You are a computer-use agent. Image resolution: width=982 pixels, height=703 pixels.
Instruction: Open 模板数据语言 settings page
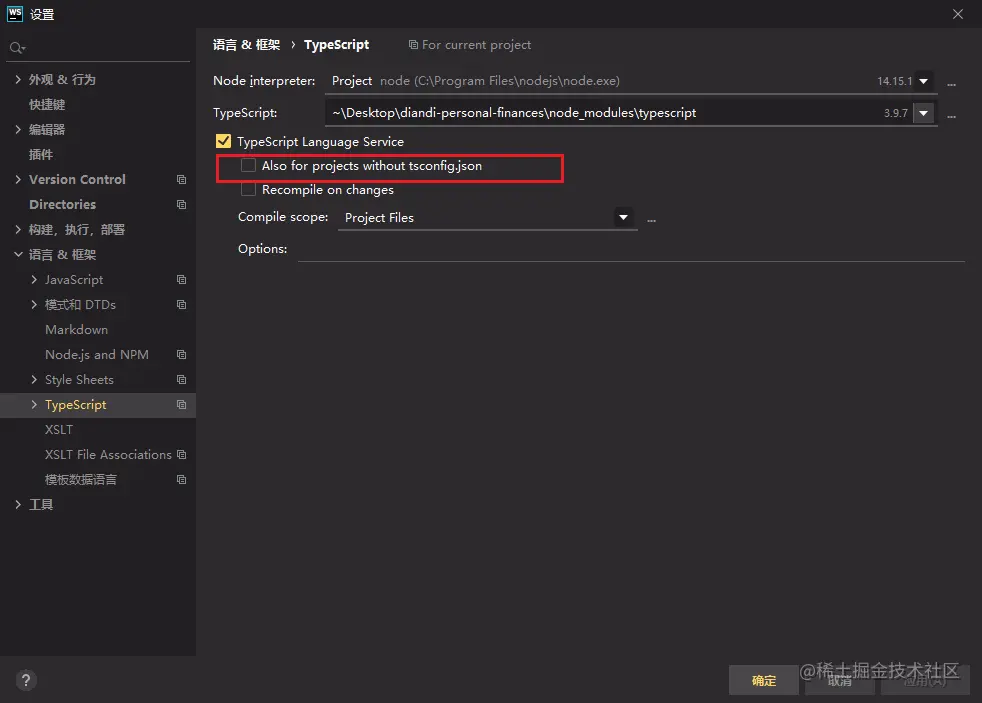coord(81,480)
